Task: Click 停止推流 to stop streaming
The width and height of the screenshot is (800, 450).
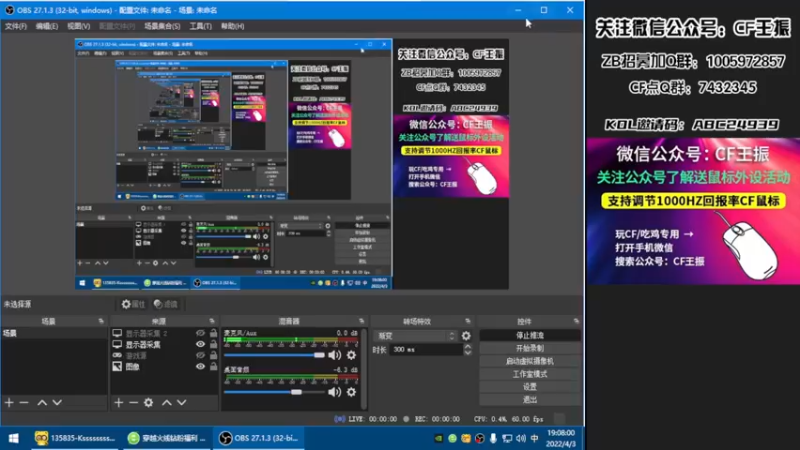Action: coord(530,335)
